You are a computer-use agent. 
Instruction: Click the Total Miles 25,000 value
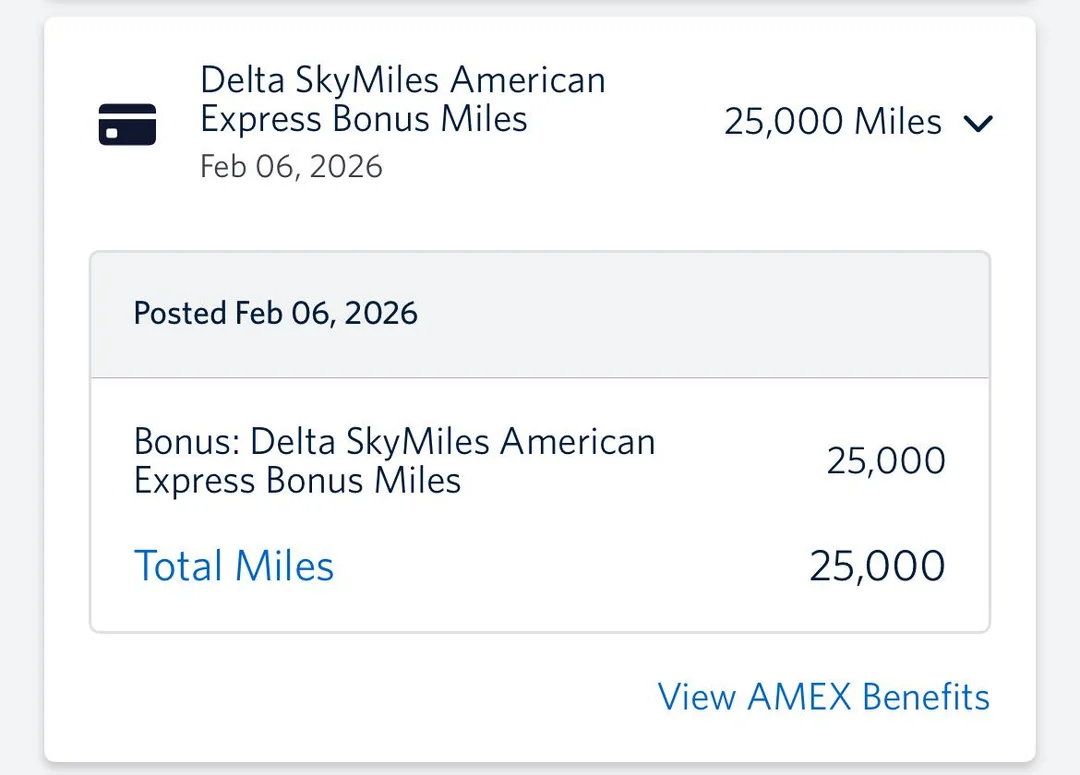click(877, 566)
